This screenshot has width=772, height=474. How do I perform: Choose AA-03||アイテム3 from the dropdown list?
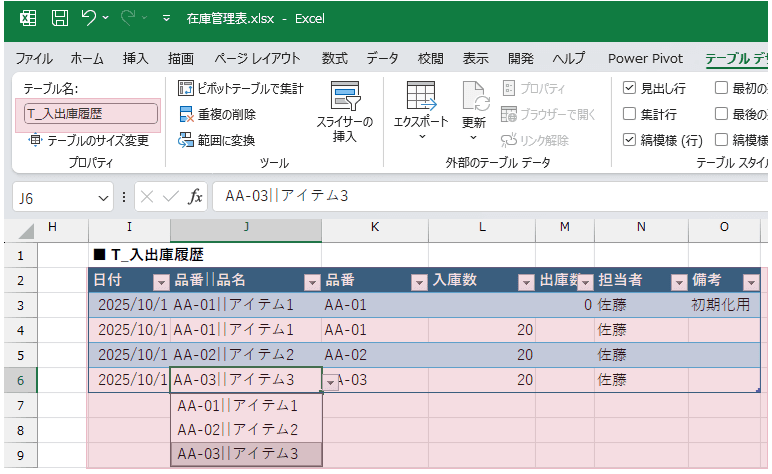point(247,454)
